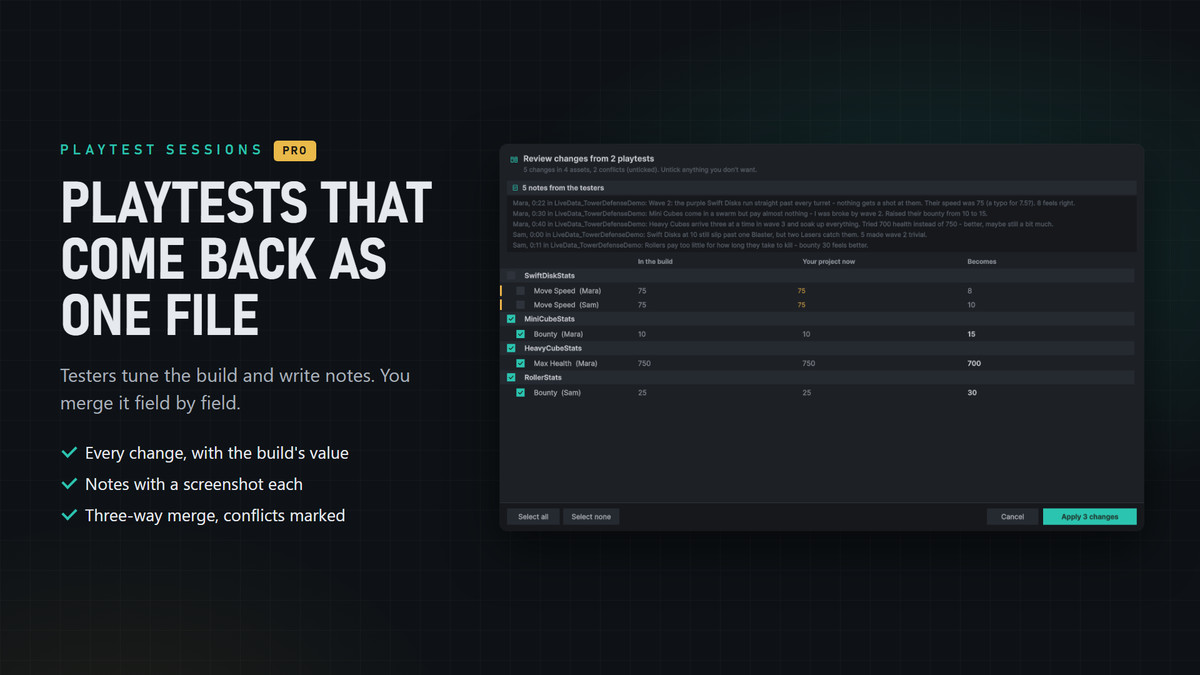Click the checkmark beside 'Every change, with the build's value'

[x=69, y=453]
